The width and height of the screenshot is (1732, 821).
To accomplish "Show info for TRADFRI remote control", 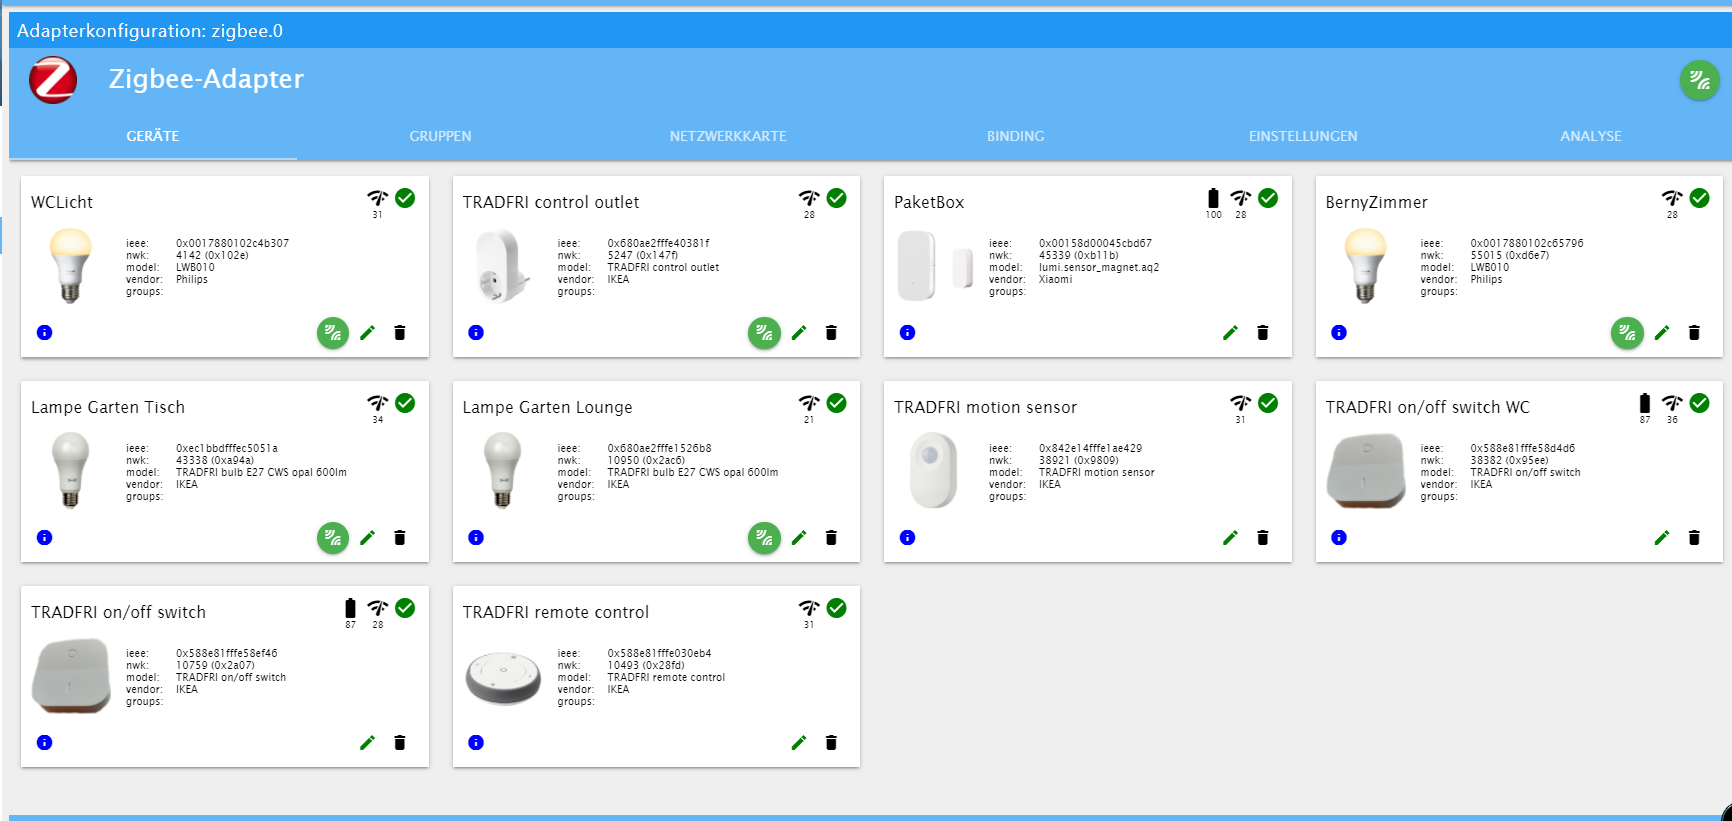I will (476, 742).
